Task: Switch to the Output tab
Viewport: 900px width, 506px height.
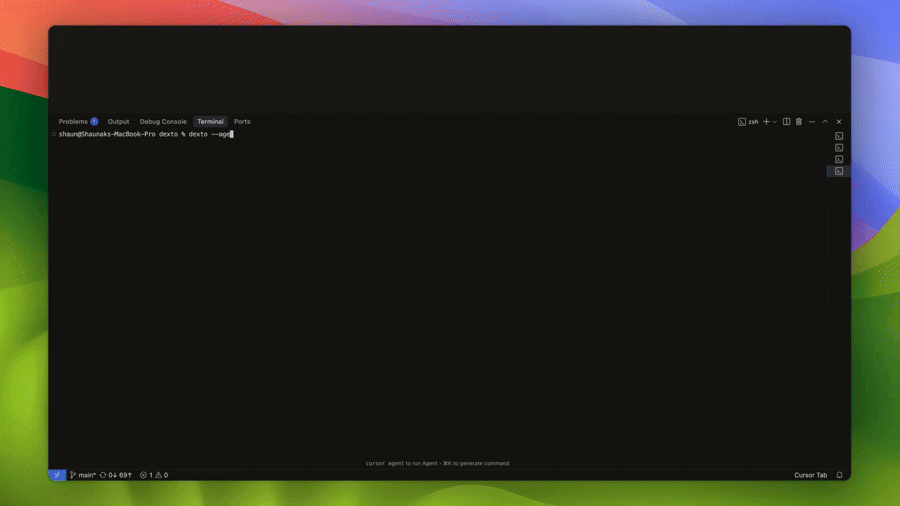Action: [x=119, y=122]
